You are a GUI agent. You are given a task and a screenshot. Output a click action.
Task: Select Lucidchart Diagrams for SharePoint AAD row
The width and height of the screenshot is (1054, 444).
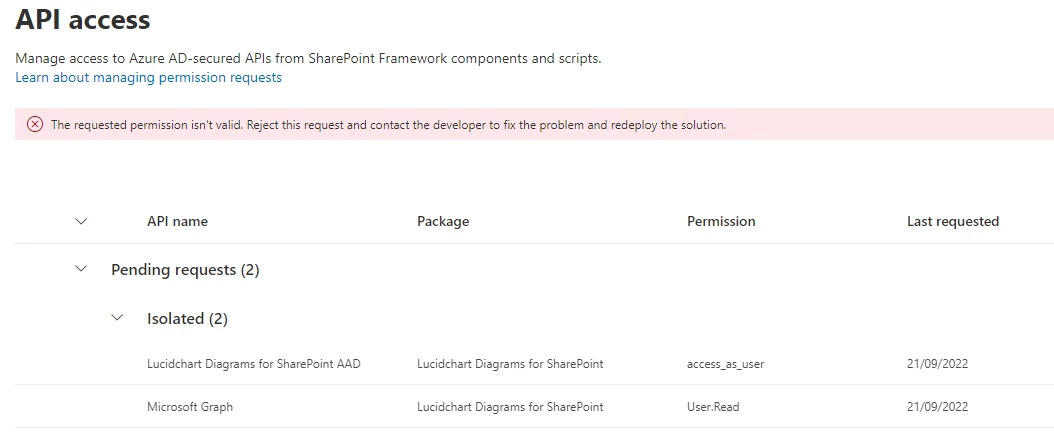[534, 364]
